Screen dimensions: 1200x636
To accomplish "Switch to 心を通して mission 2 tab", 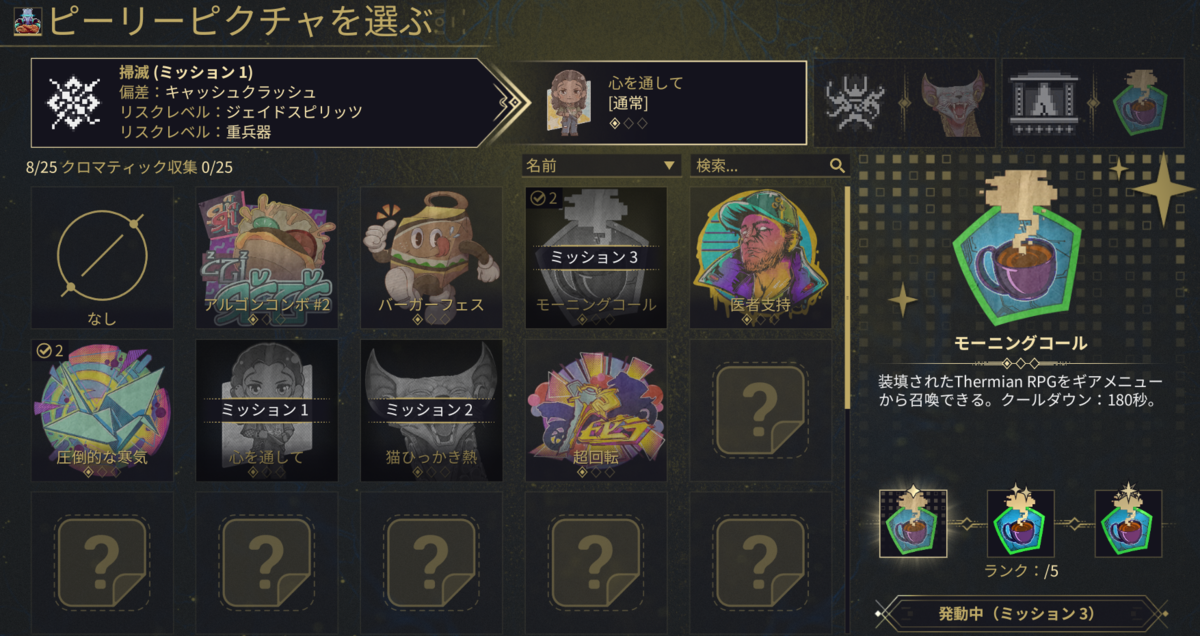I will 660,103.
